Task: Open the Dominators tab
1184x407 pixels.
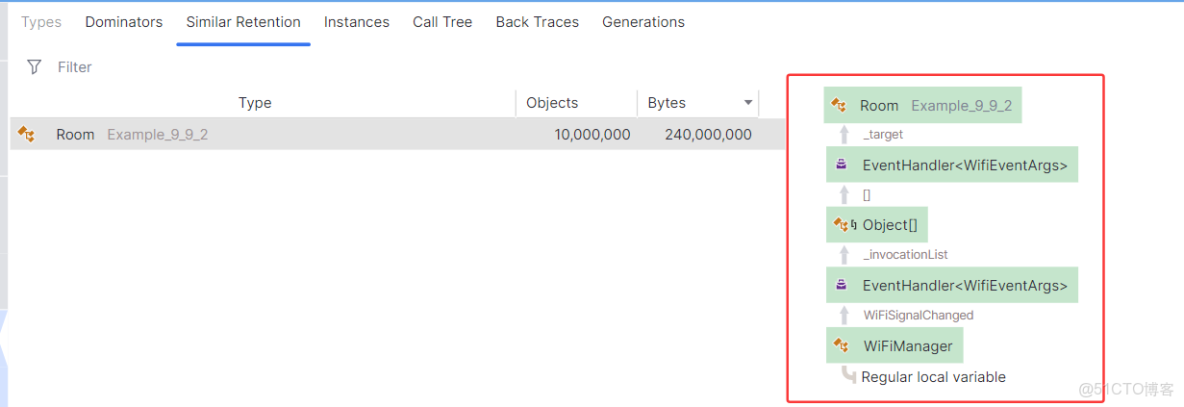Action: coord(124,22)
